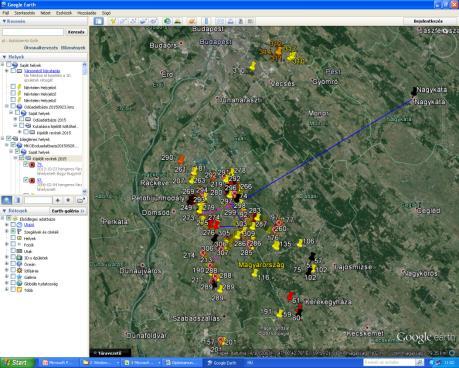459x368 pixels.
Task: Click the orange pushpin labeled 290
Action: [181, 160]
